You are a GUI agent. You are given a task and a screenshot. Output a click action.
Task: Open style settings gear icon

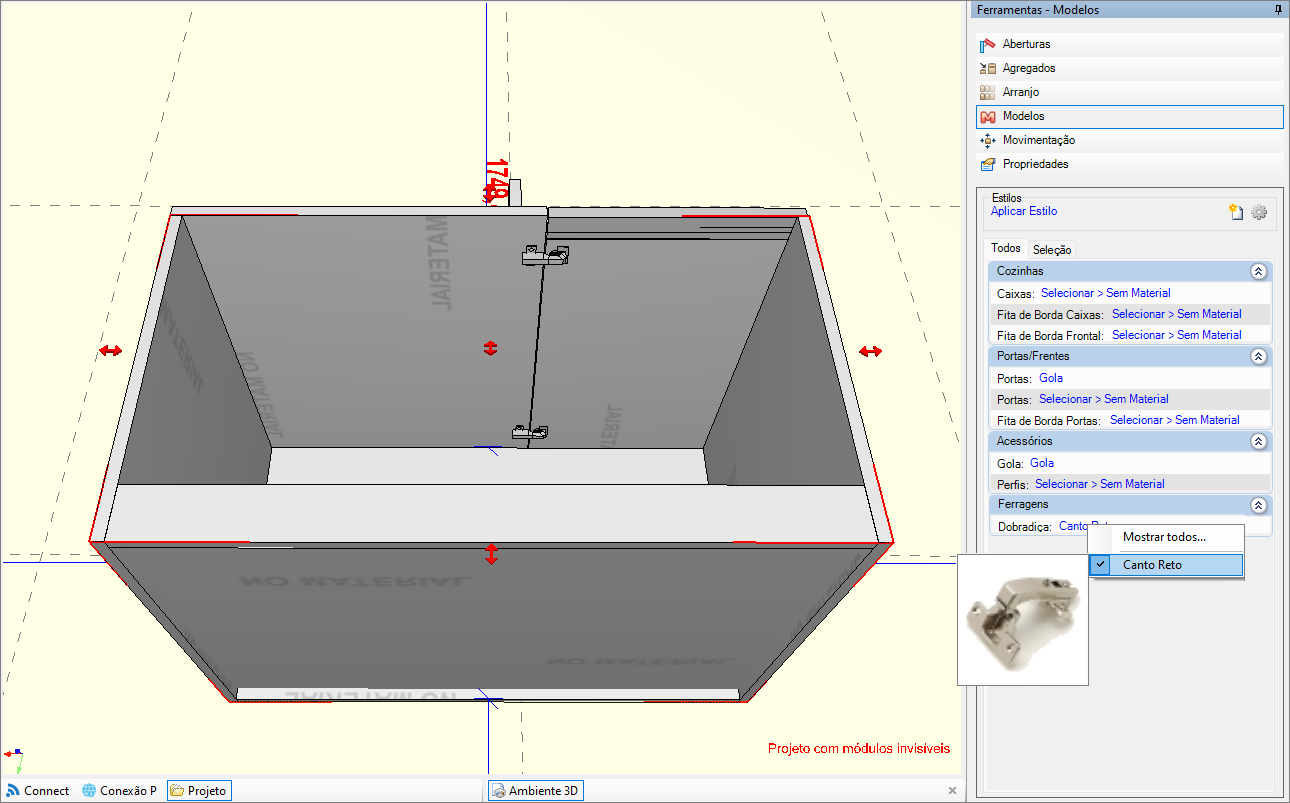click(1259, 212)
